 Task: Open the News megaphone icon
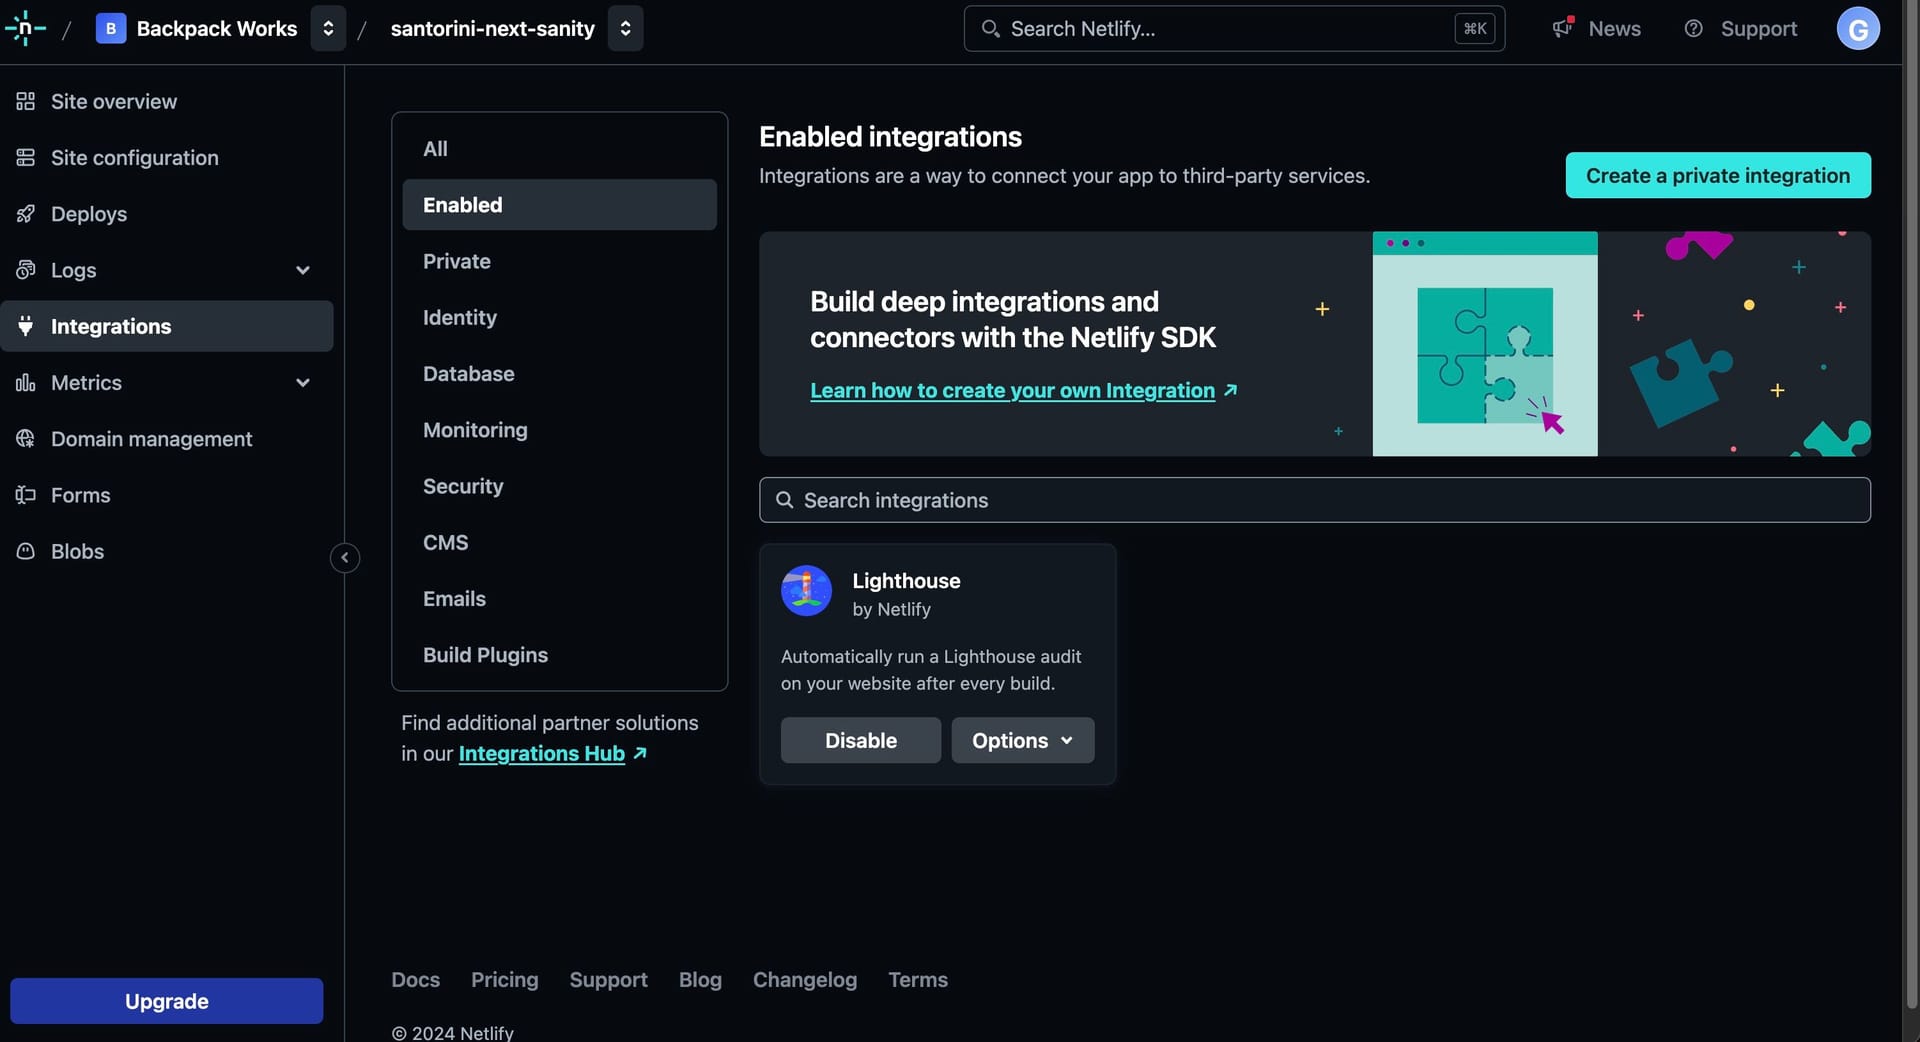coord(1562,28)
